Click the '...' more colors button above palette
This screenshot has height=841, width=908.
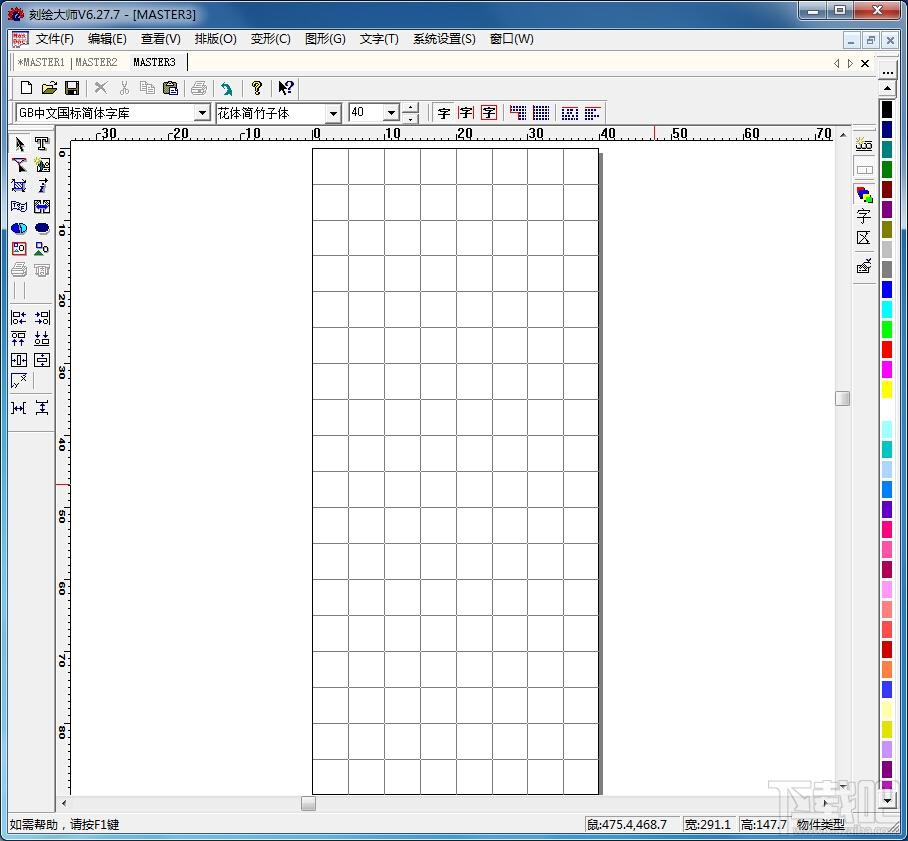click(887, 71)
